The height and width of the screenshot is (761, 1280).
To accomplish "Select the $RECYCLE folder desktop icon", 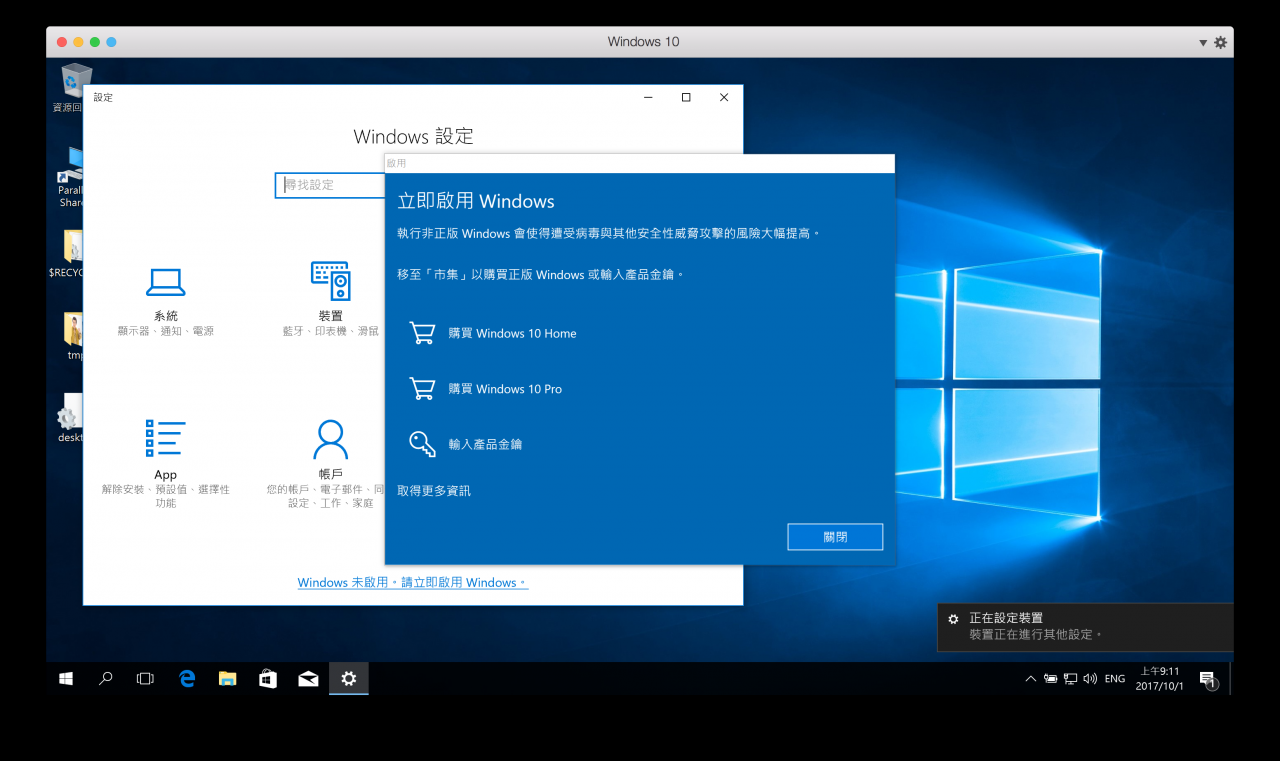I will 68,254.
